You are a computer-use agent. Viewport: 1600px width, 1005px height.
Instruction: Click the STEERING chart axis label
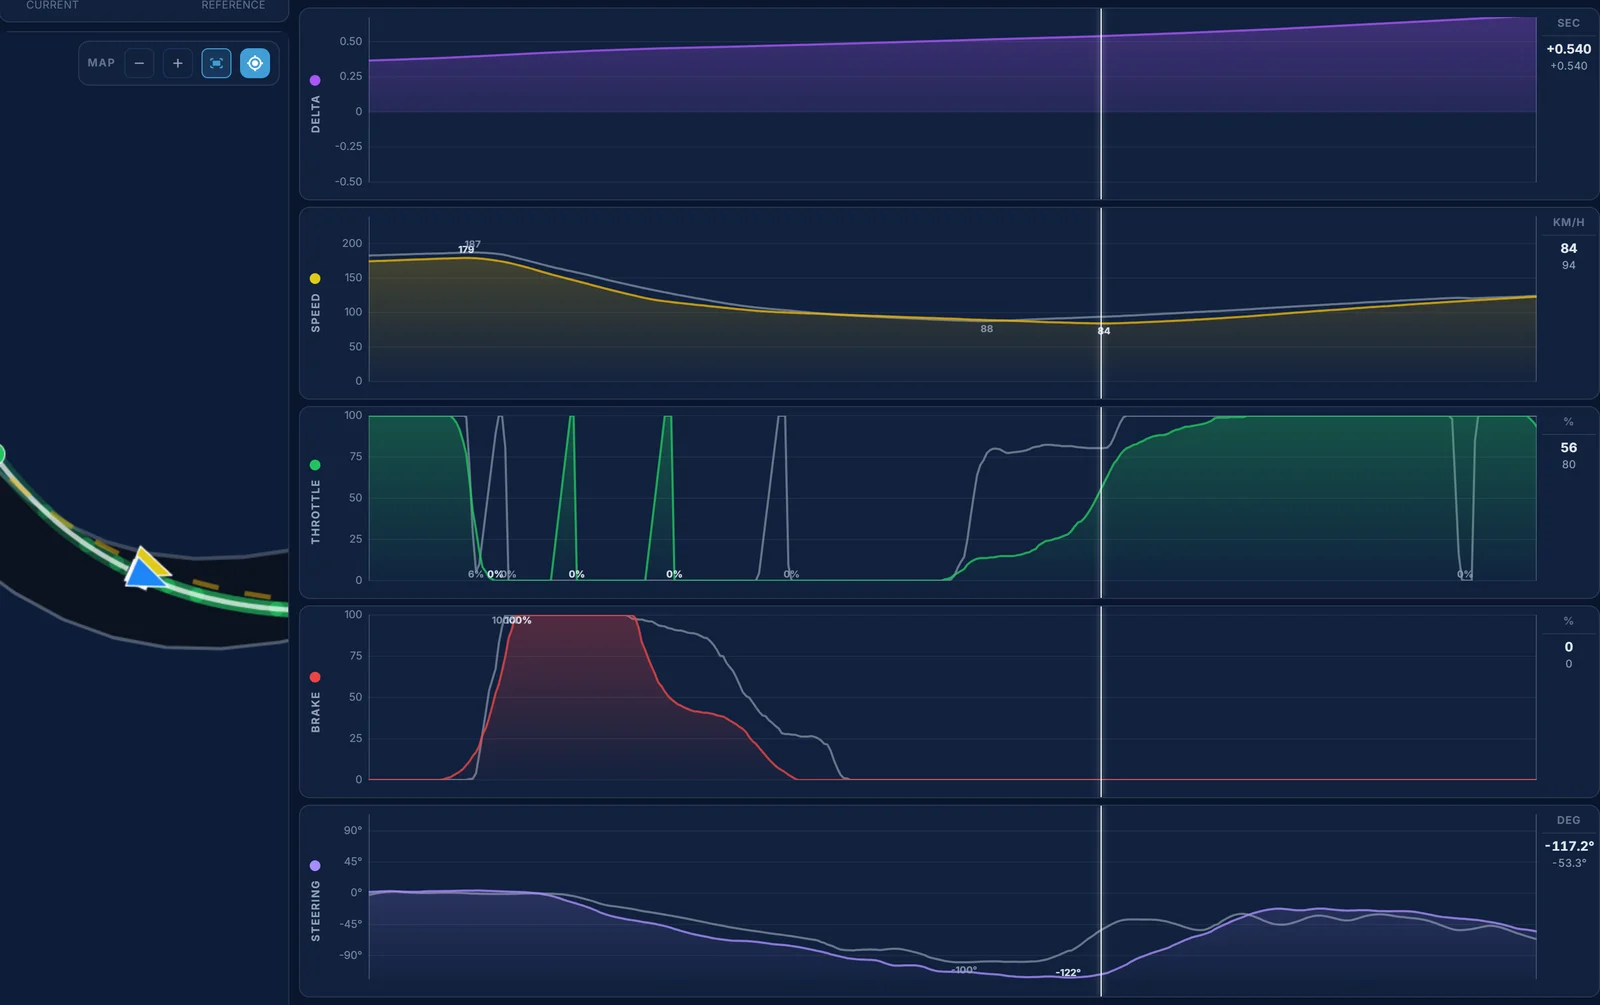tap(316, 911)
